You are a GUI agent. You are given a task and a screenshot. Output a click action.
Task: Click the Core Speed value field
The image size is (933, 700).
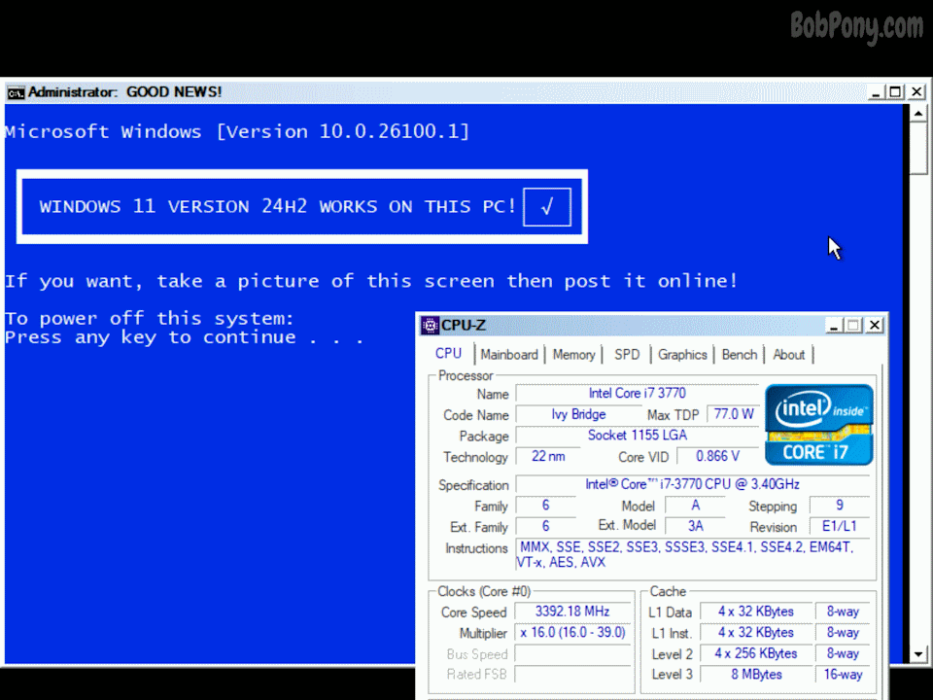coord(571,611)
